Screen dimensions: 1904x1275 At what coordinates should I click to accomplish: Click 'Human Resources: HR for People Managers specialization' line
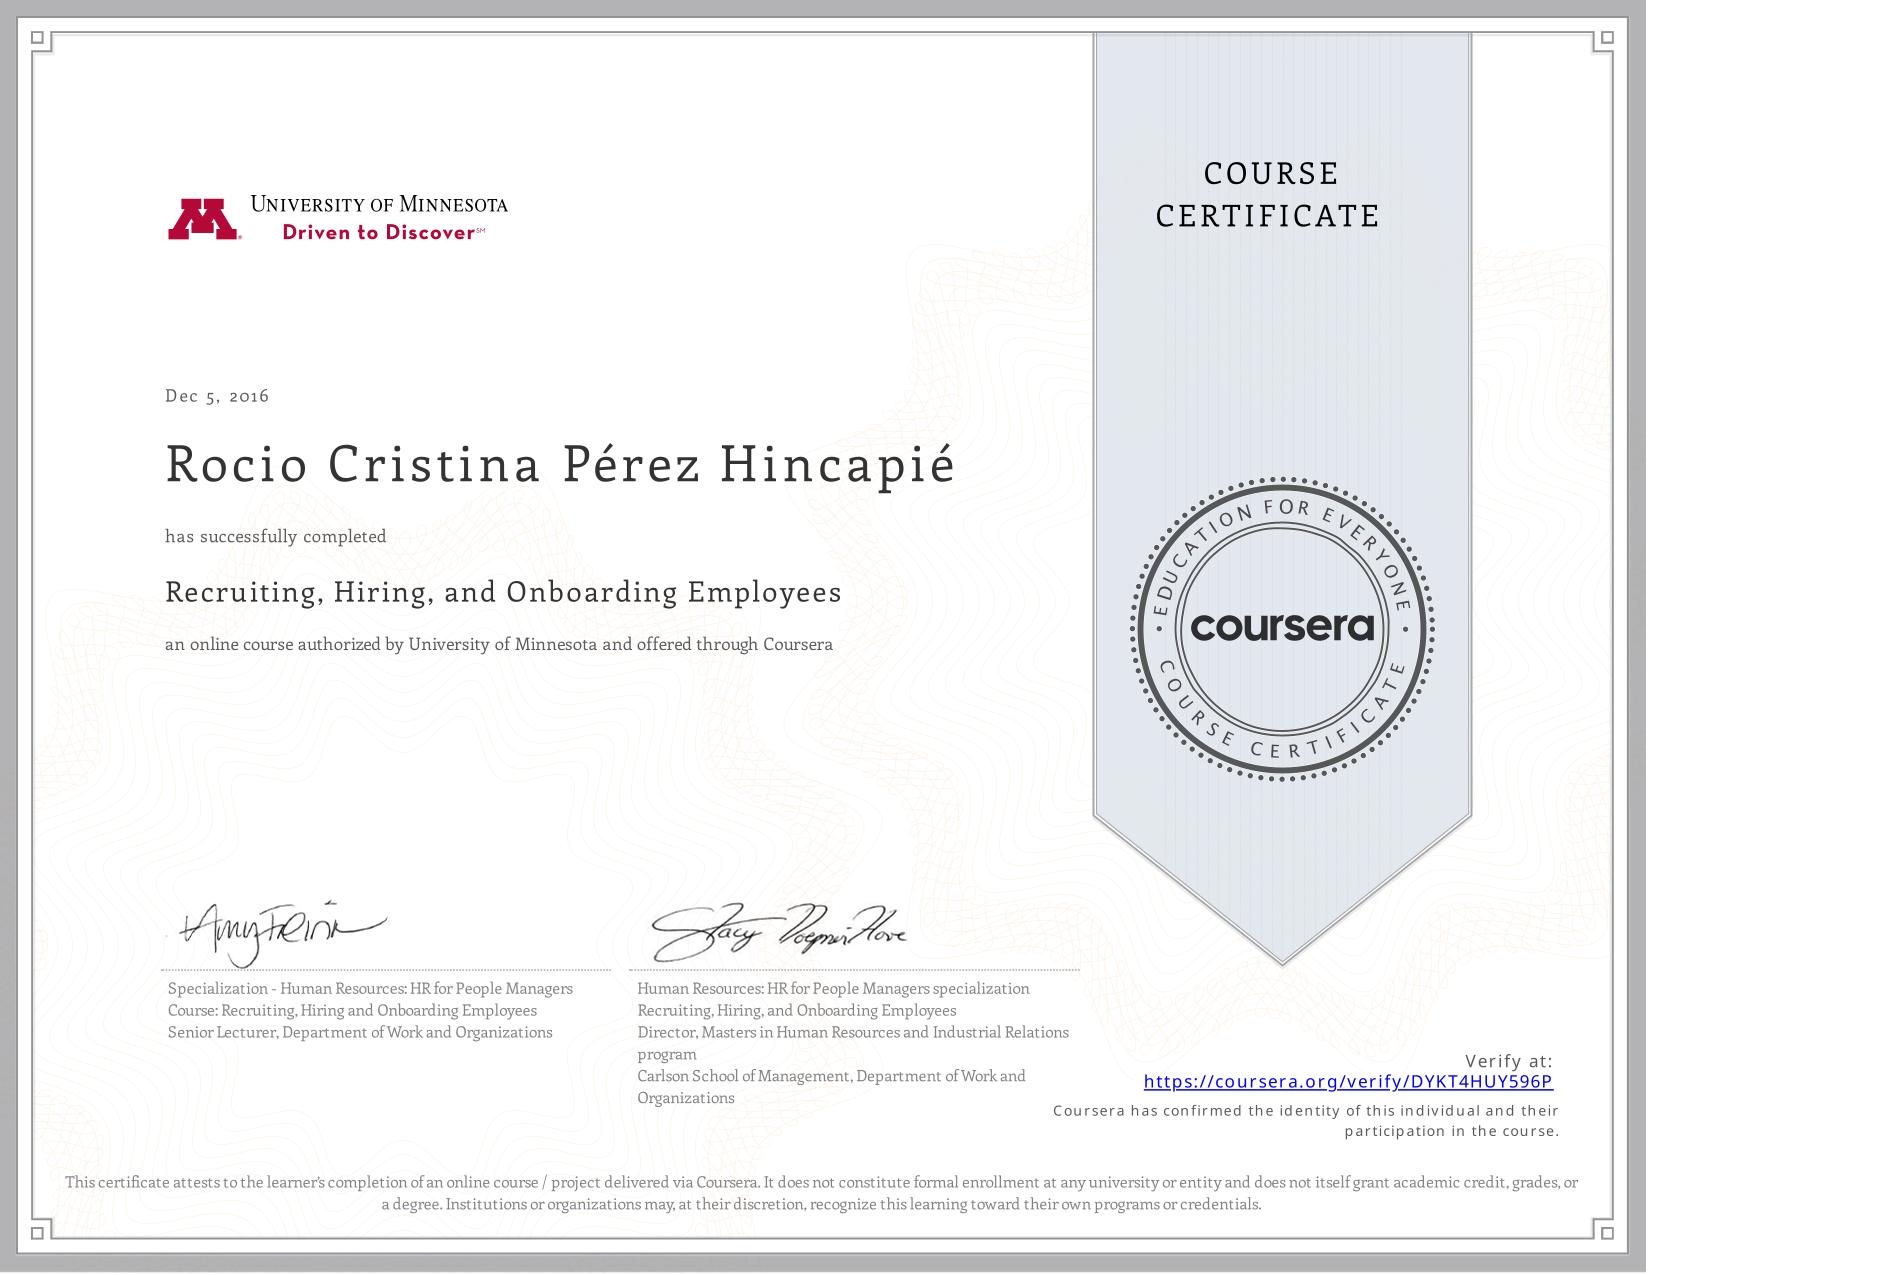tap(833, 988)
